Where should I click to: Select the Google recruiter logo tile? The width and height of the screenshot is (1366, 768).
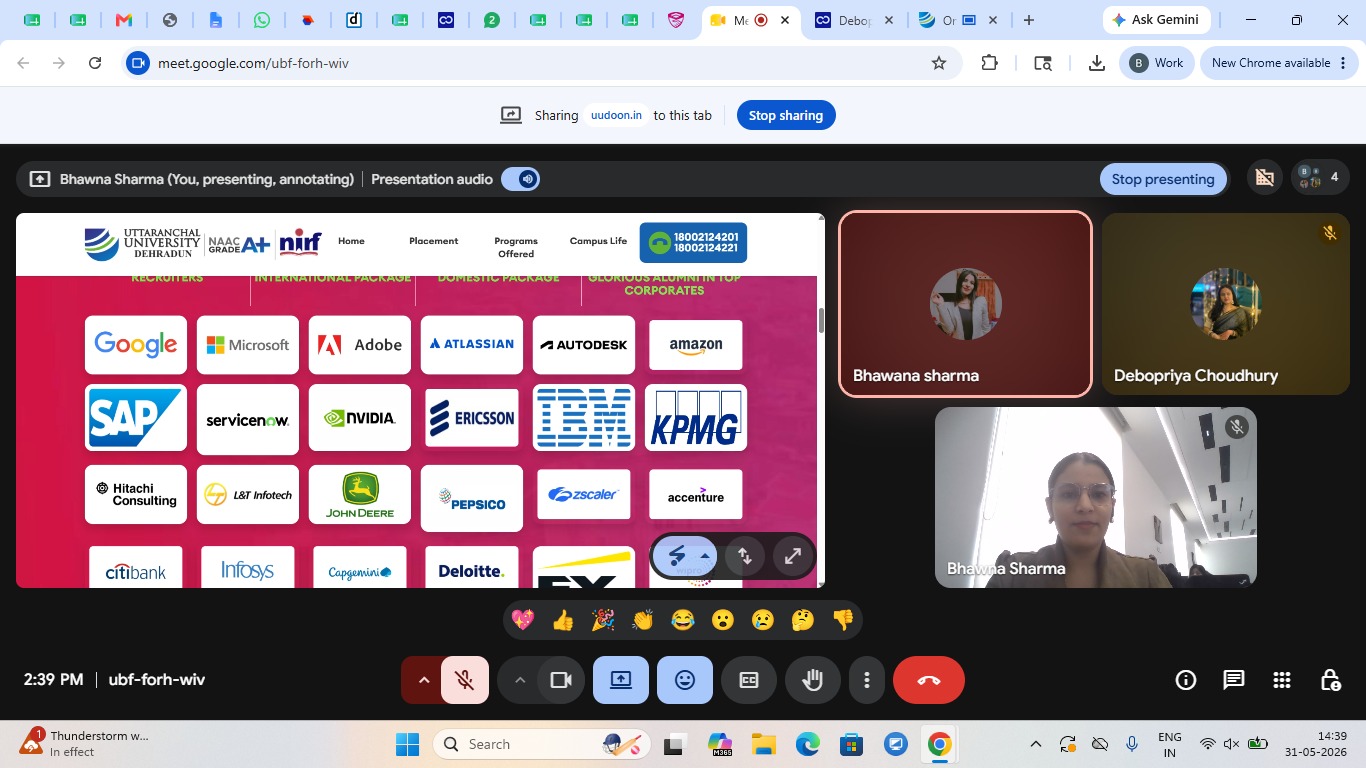[x=136, y=345]
